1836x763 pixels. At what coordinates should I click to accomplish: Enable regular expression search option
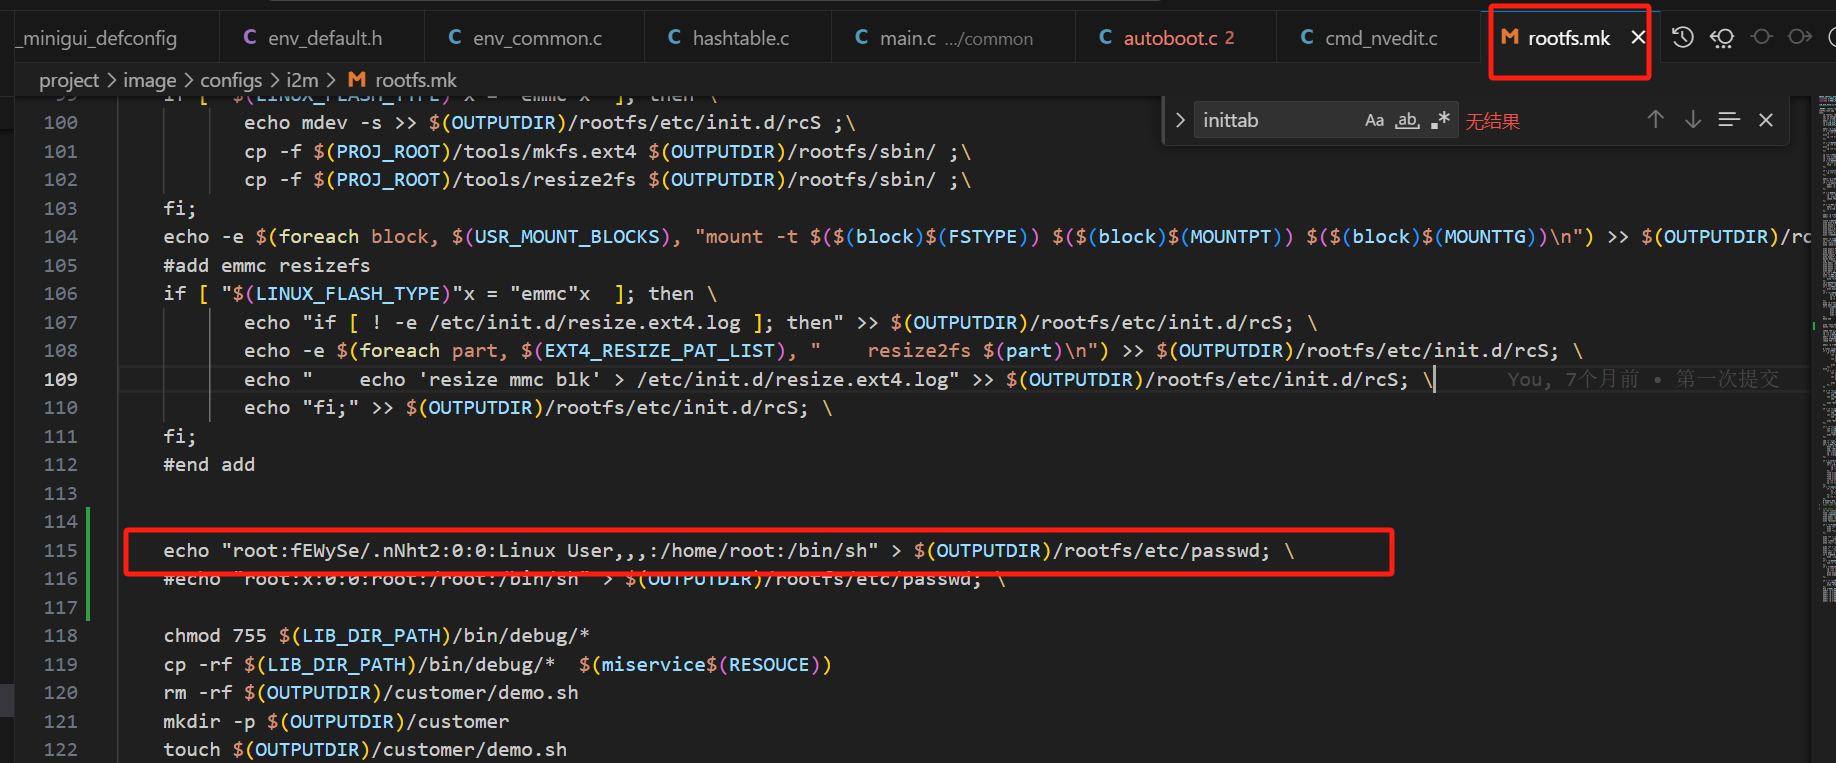pyautogui.click(x=1440, y=121)
